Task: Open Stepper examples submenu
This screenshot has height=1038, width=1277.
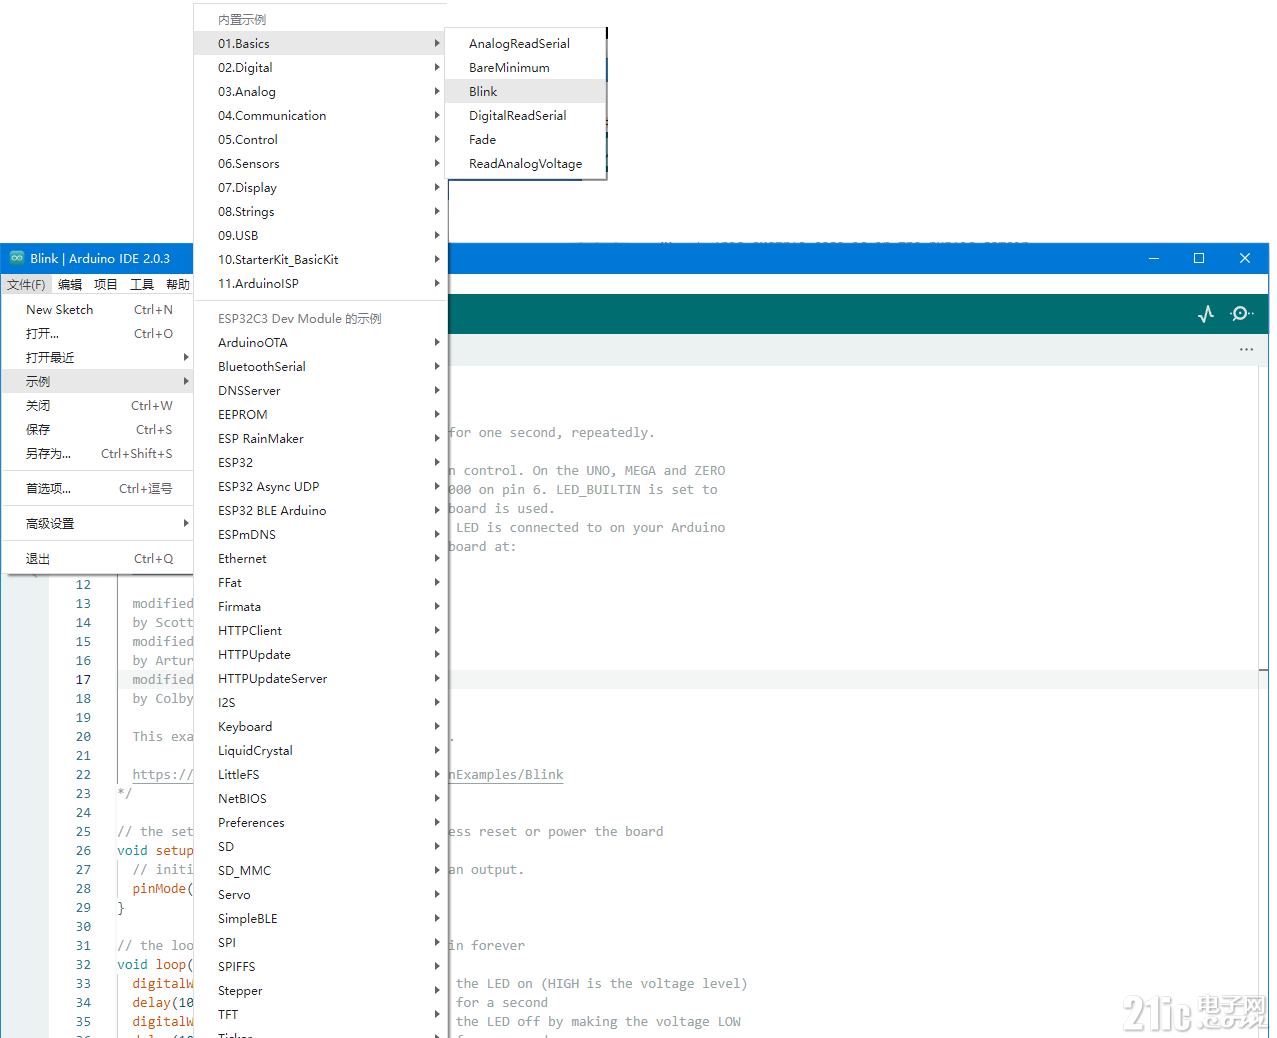Action: pos(320,991)
